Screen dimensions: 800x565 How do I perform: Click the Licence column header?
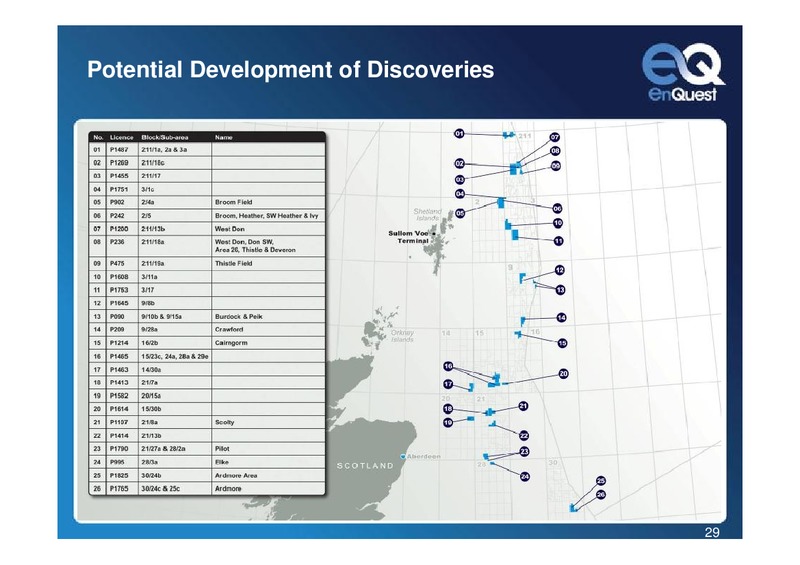121,137
